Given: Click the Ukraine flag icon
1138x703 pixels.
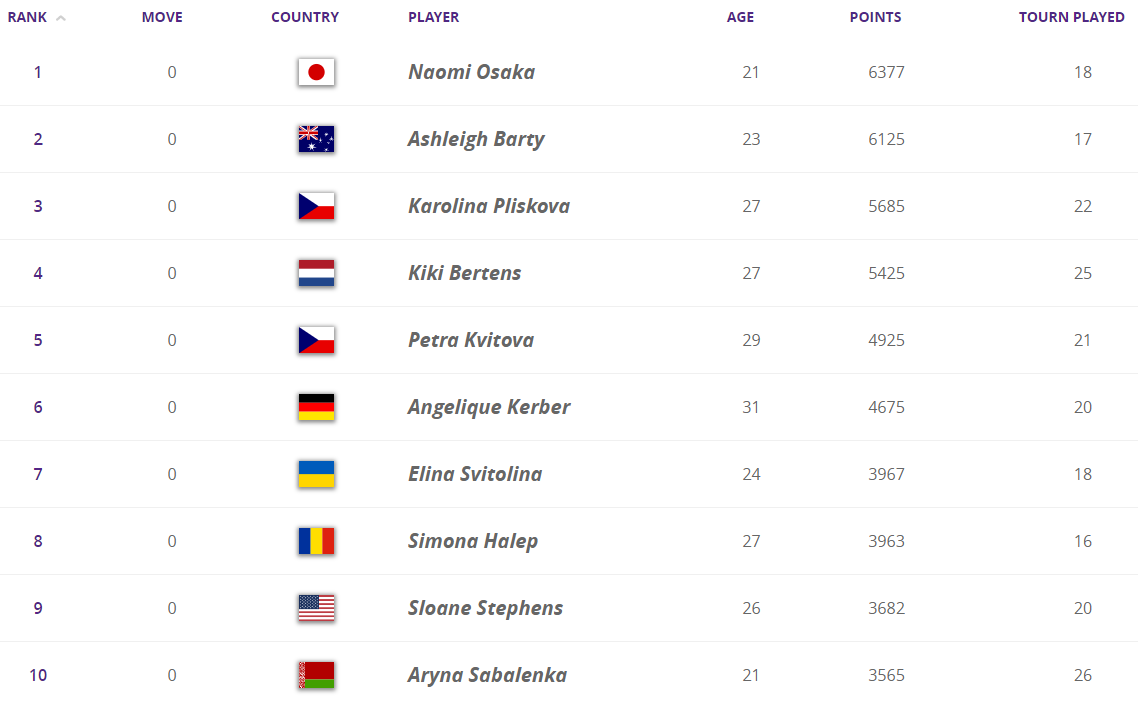Looking at the screenshot, I should tap(316, 474).
